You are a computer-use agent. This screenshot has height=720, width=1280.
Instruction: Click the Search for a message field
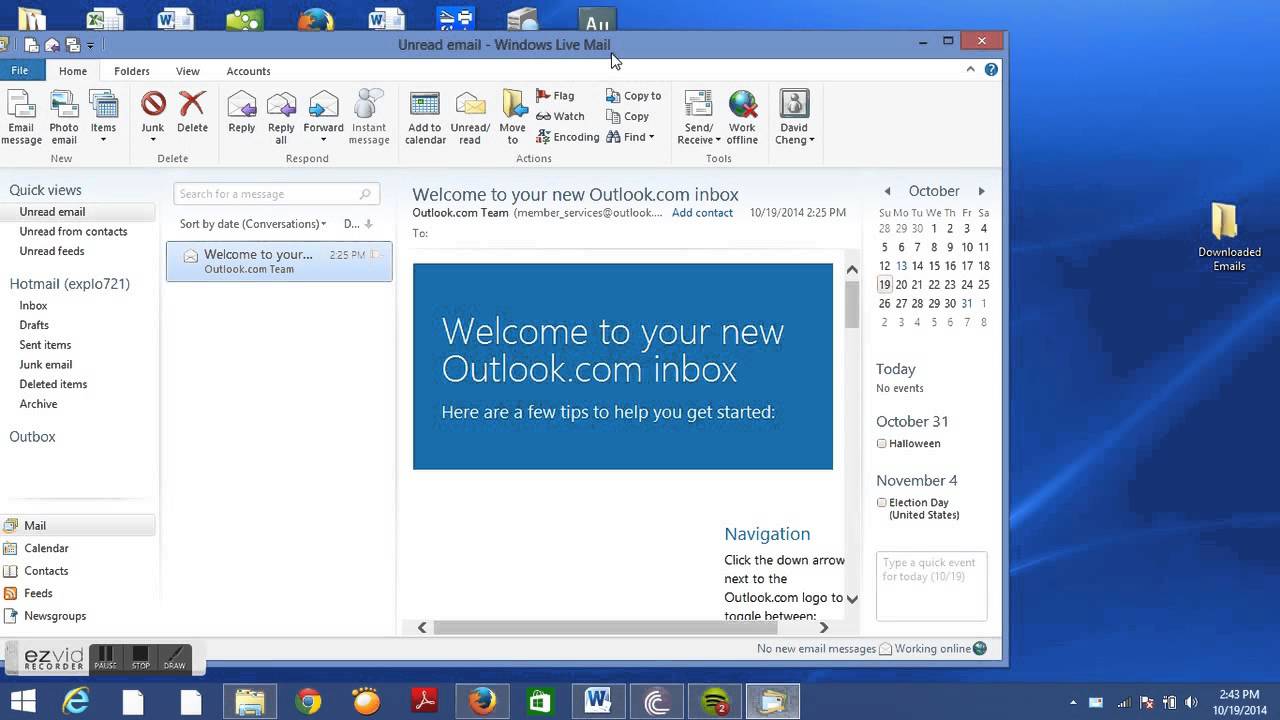[x=276, y=194]
